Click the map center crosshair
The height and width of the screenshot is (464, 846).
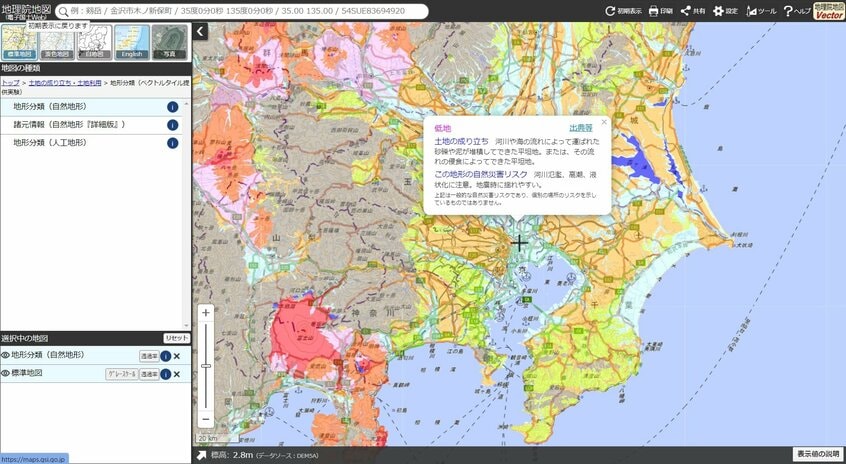point(519,243)
